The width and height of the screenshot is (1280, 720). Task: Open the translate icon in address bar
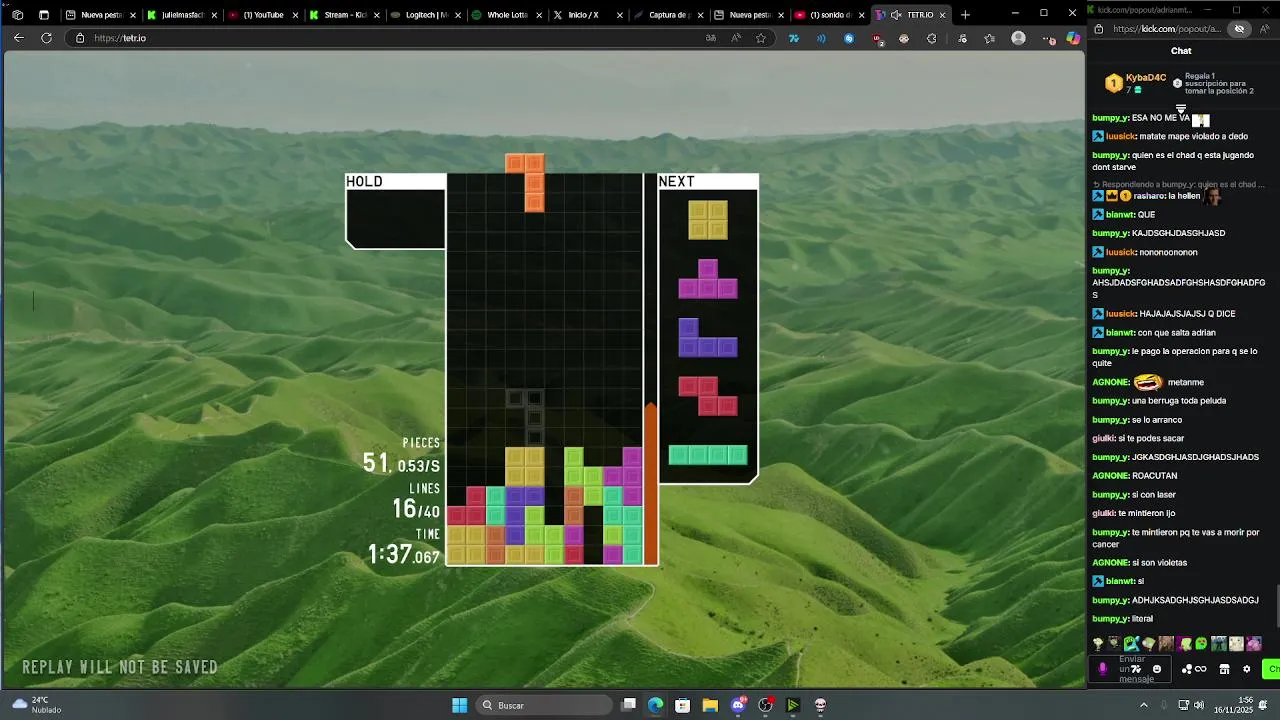click(x=711, y=38)
